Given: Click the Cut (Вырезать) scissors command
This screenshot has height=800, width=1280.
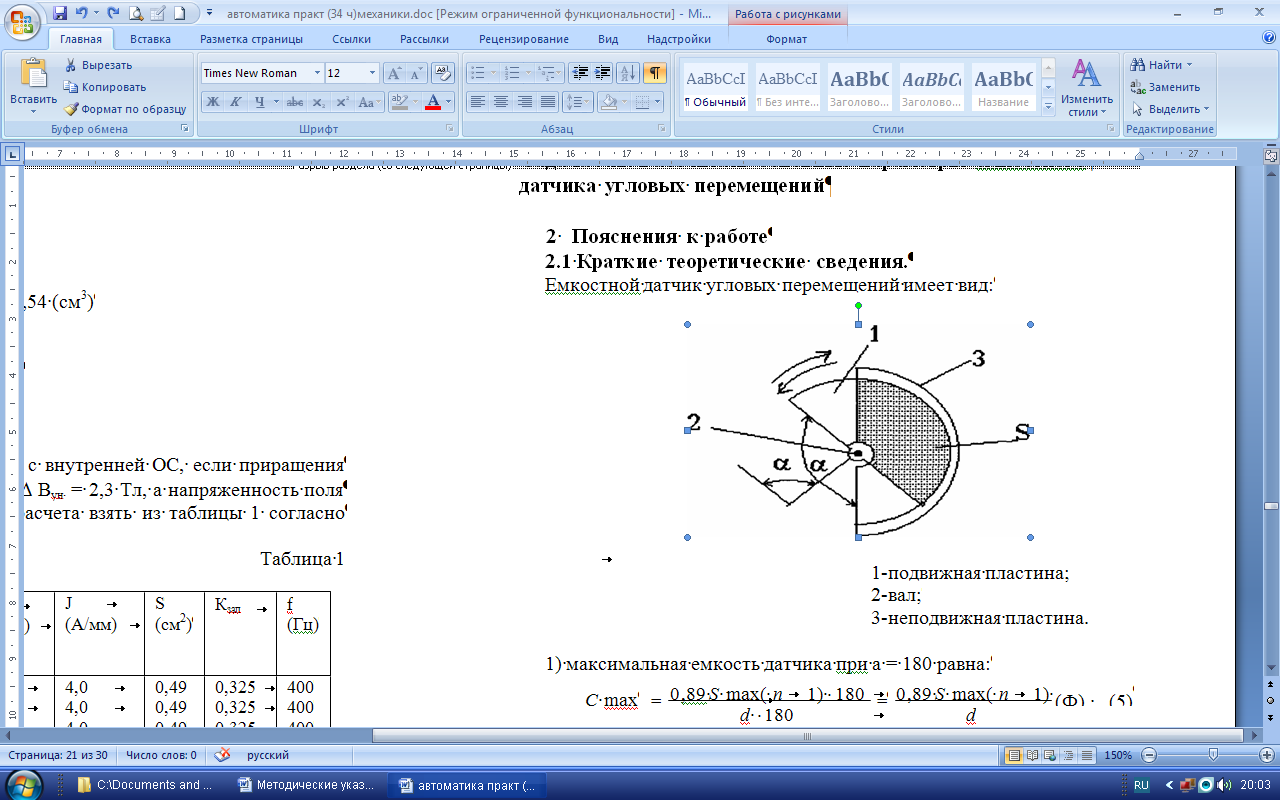Looking at the screenshot, I should pyautogui.click(x=98, y=65).
